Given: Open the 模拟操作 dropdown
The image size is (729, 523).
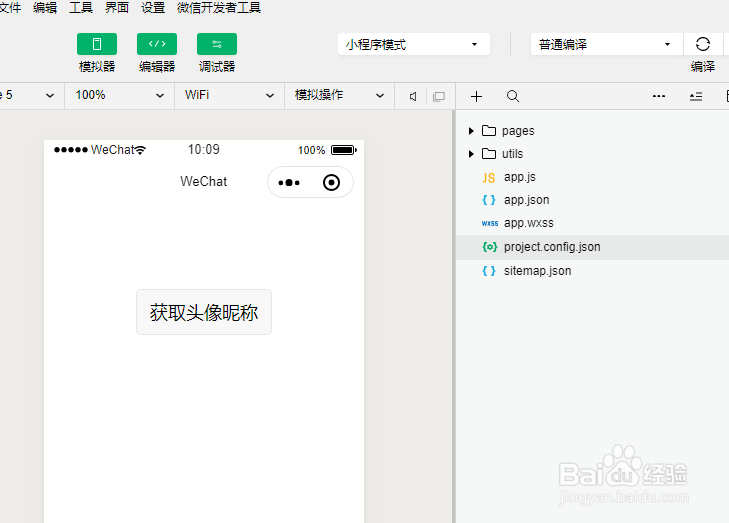Looking at the screenshot, I should point(339,95).
